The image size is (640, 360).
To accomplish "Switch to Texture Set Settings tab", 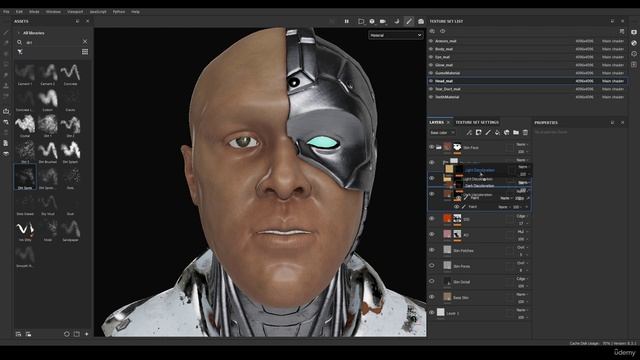I will [x=477, y=122].
